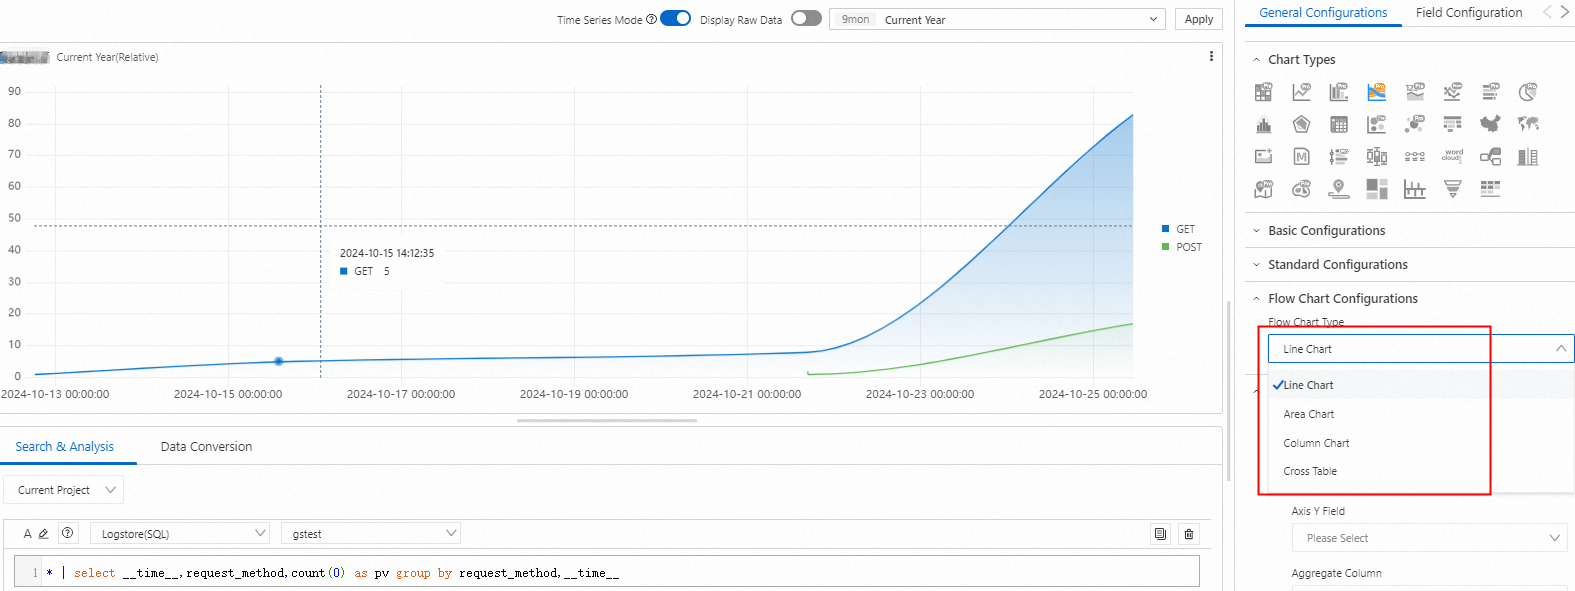1575x591 pixels.
Task: Select the World Map chart icon
Action: tap(1528, 124)
